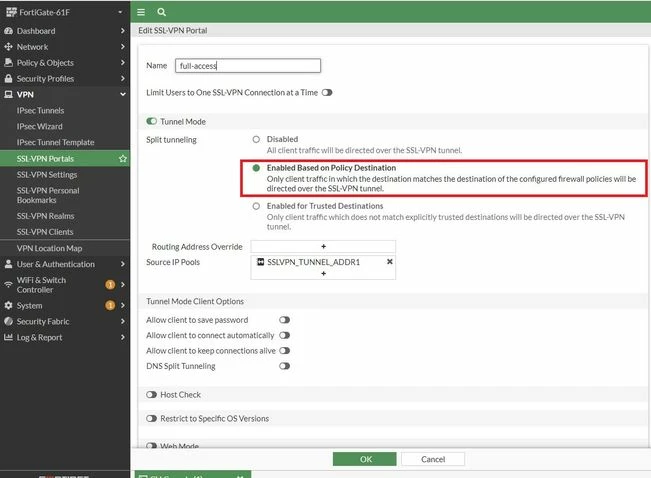The image size is (651, 478).
Task: Expand the Network menu chevron
Action: tap(122, 47)
